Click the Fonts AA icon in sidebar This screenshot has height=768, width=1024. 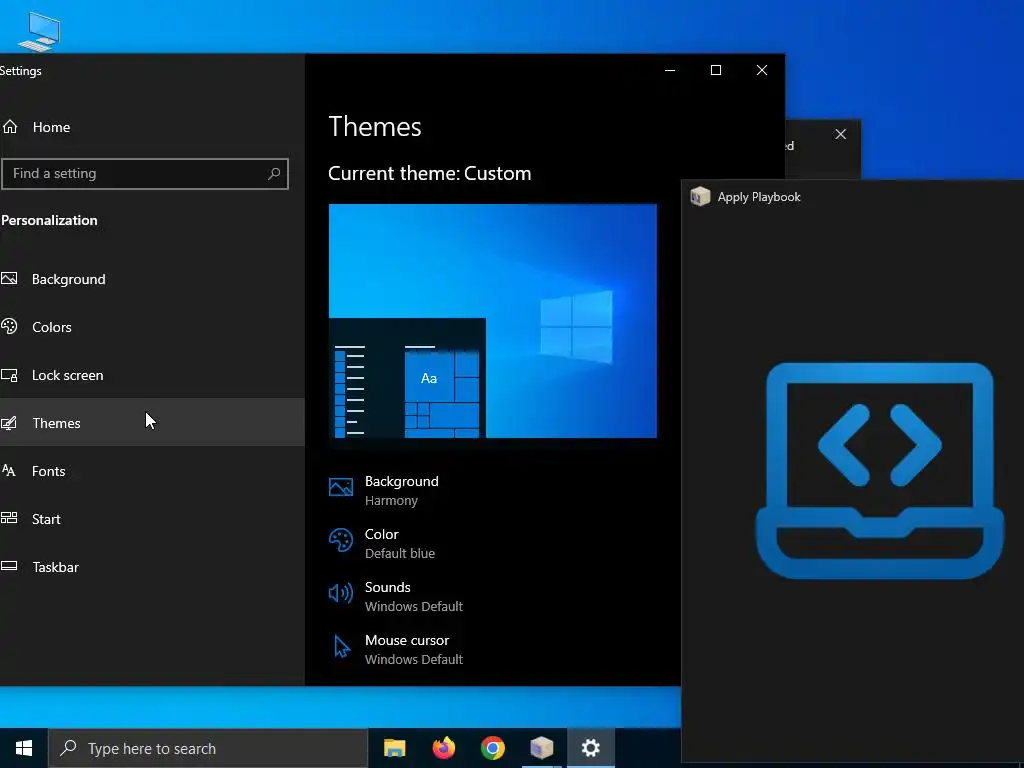[x=9, y=470]
